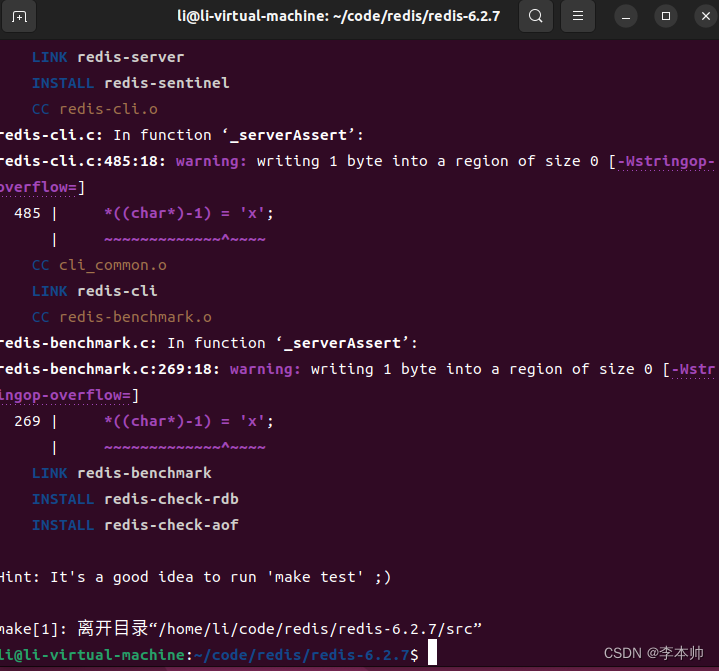Click the 'overflow=' flag continuation text

pos(39,187)
